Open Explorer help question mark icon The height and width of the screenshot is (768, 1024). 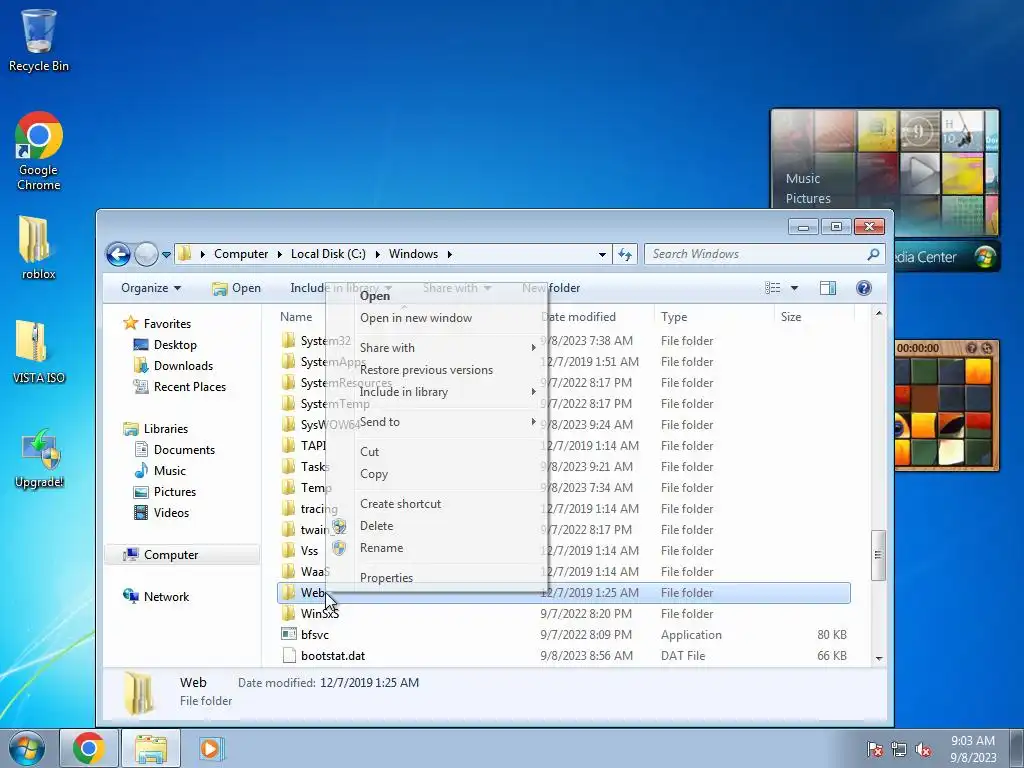pyautogui.click(x=863, y=288)
